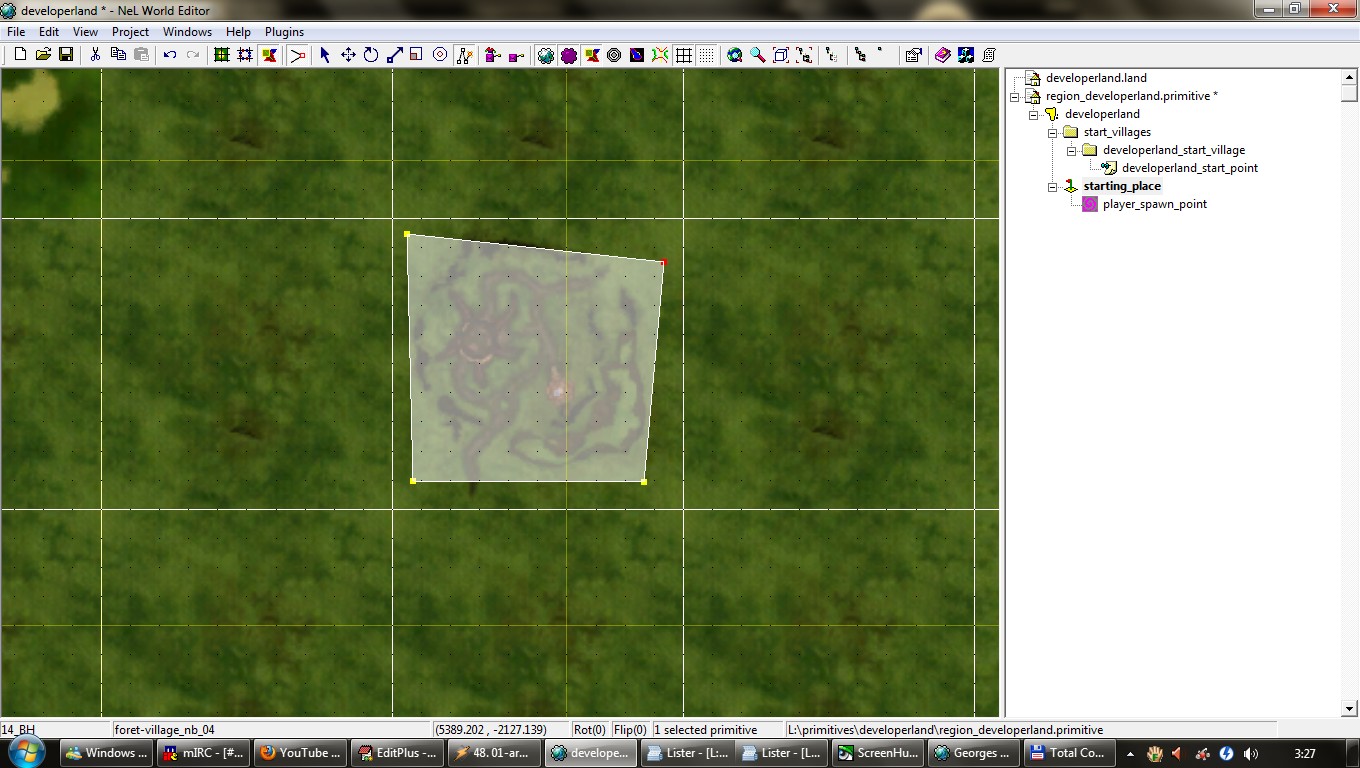Choose the Move tool with four arrows
The height and width of the screenshot is (768, 1360).
pos(348,55)
